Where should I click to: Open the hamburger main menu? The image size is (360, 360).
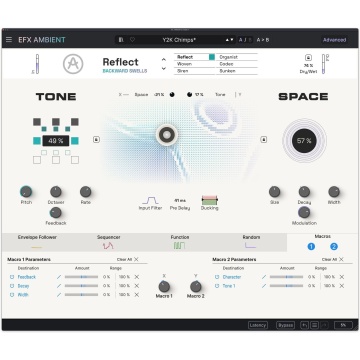click(9, 40)
